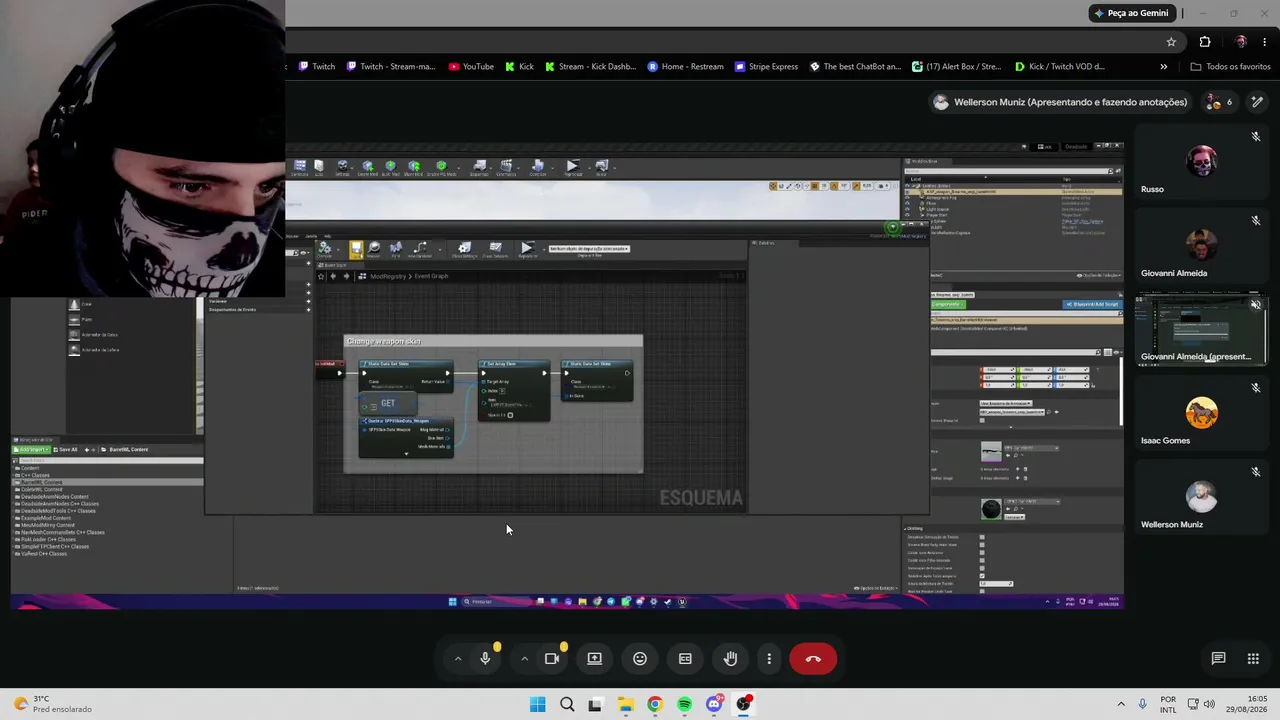Select Russo's participant tile
The width and height of the screenshot is (1280, 720).
tap(1201, 163)
